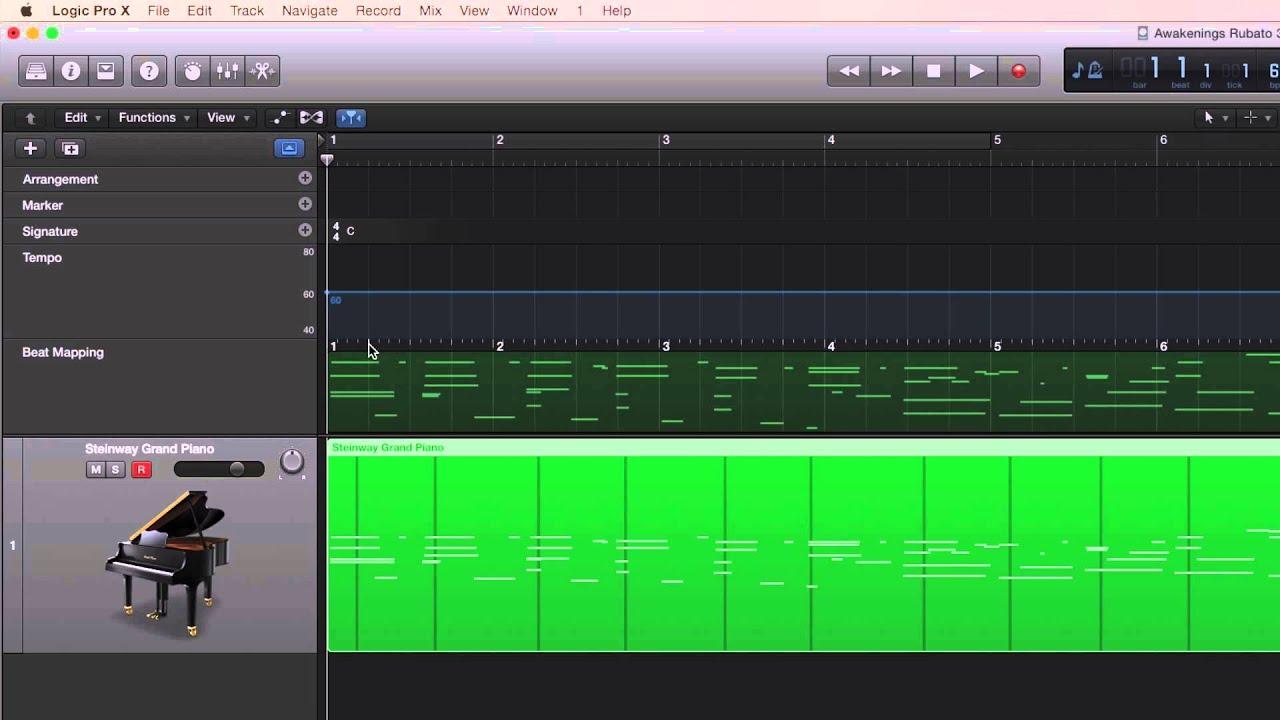Screen dimensions: 1280x720
Task: Click the grand piano track icon
Action: coord(168,563)
